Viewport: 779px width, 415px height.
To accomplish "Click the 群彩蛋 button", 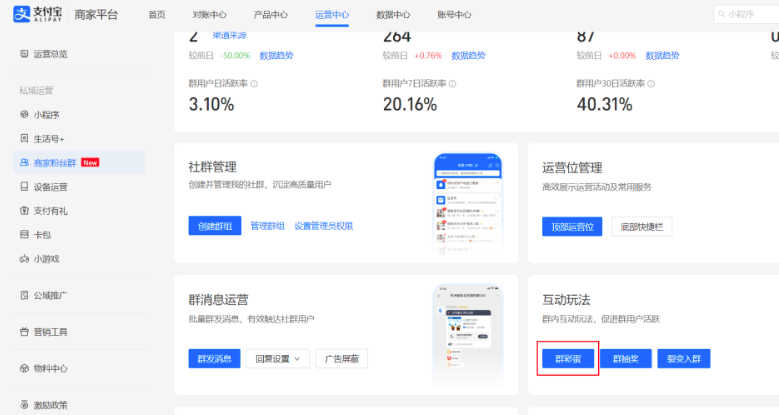I will pyautogui.click(x=568, y=359).
